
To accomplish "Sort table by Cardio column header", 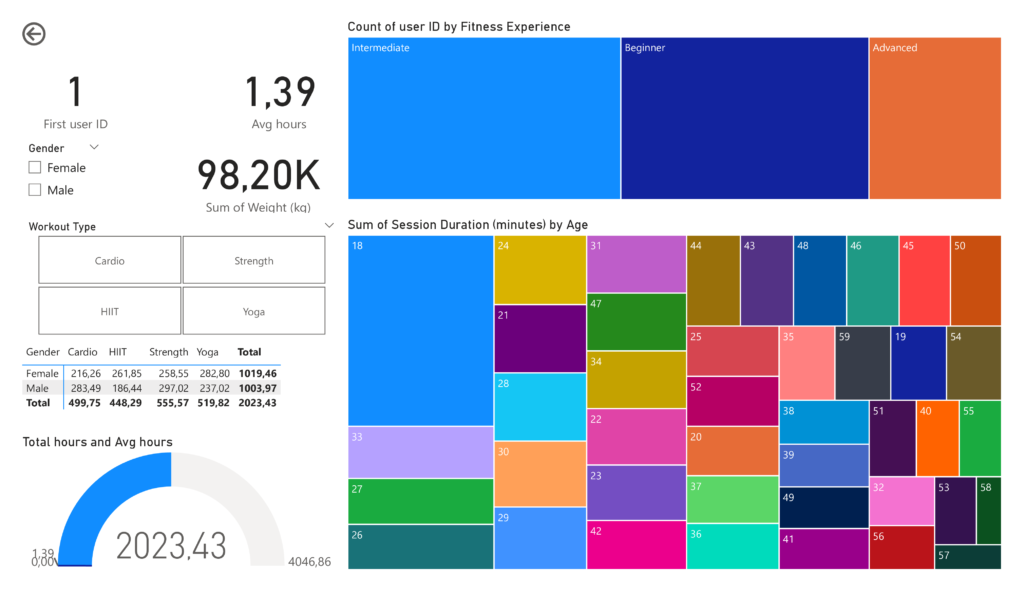I will [x=82, y=352].
